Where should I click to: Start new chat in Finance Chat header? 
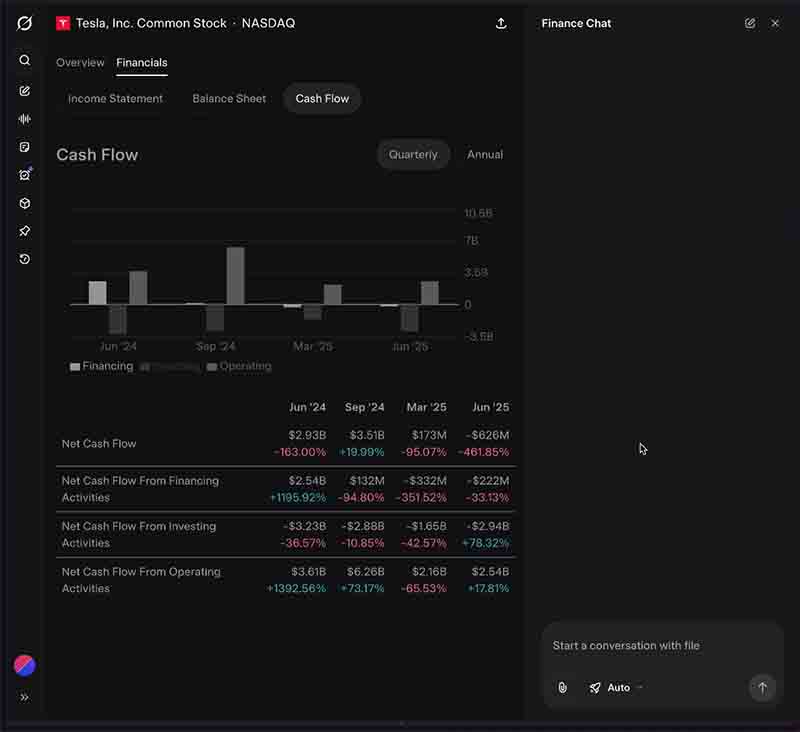tap(750, 23)
